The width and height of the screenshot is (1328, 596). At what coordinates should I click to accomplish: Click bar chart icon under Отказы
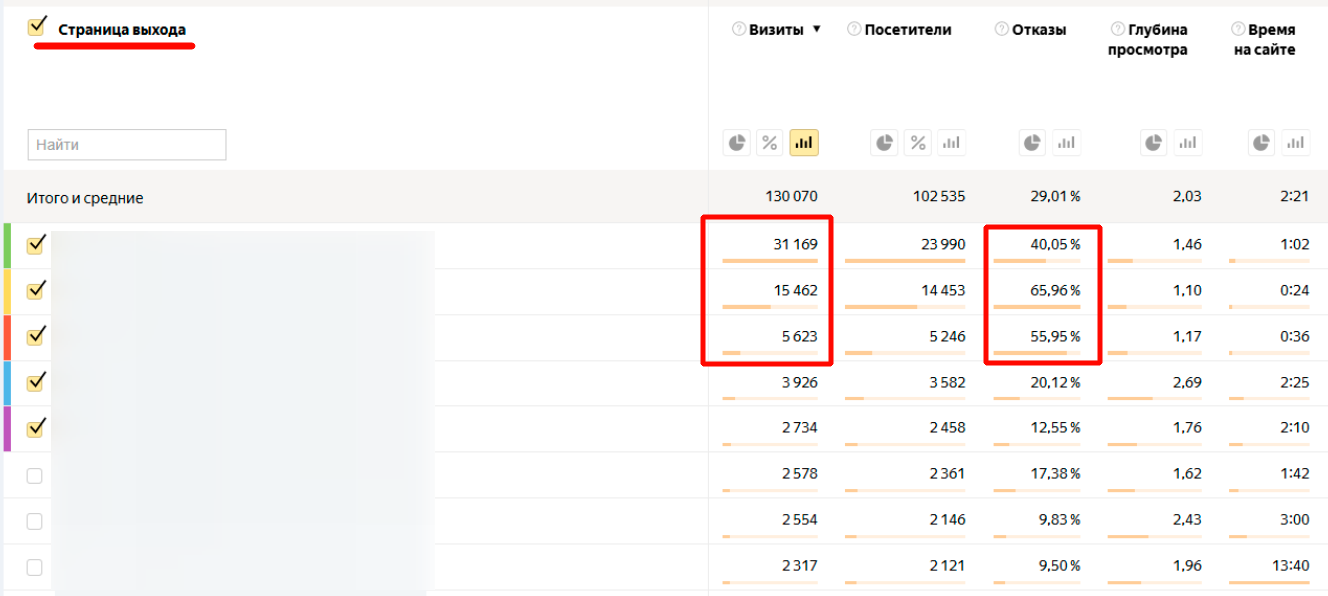pos(1066,143)
